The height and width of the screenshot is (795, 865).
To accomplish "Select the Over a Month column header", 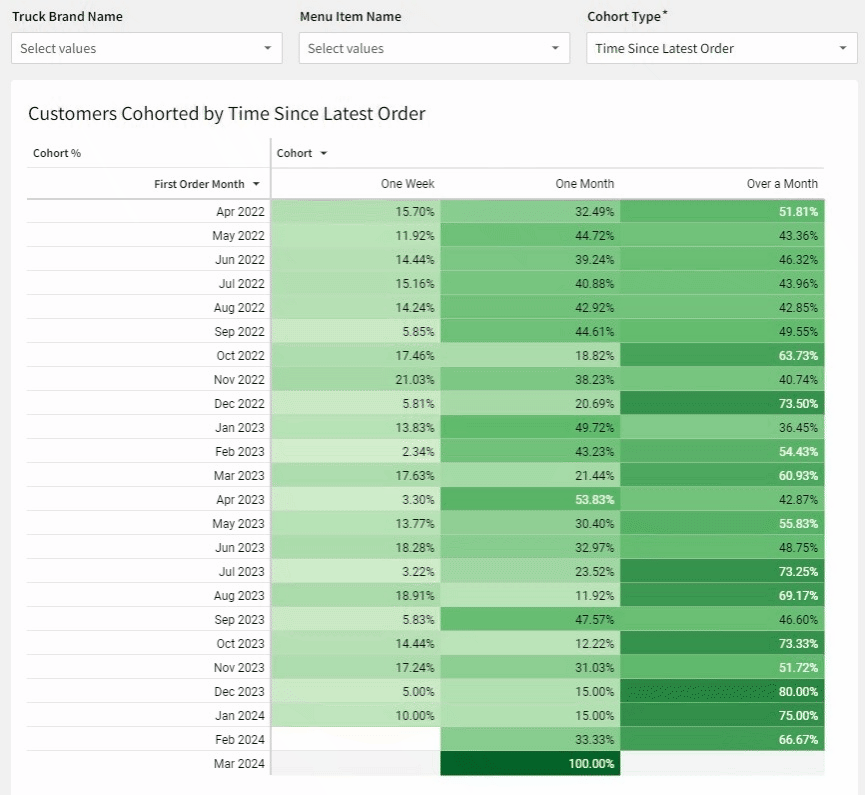I will 782,184.
